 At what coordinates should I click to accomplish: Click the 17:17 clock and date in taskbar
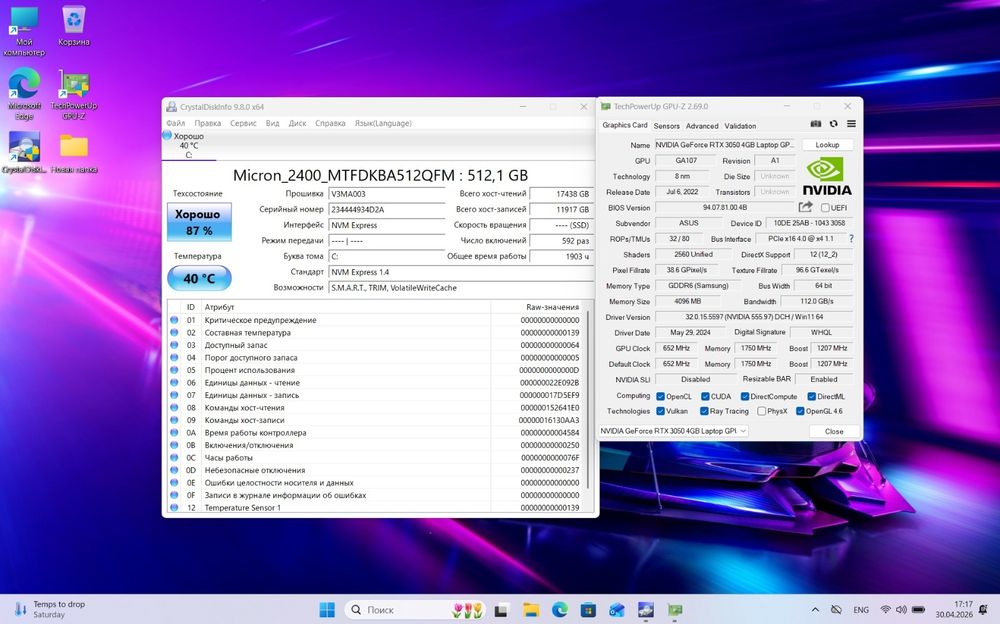[x=954, y=609]
